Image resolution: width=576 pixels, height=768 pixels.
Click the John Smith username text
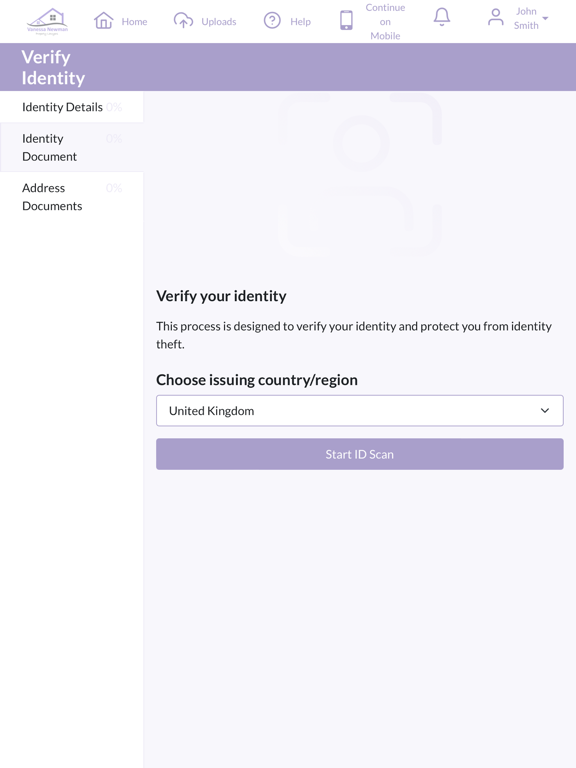(x=526, y=18)
